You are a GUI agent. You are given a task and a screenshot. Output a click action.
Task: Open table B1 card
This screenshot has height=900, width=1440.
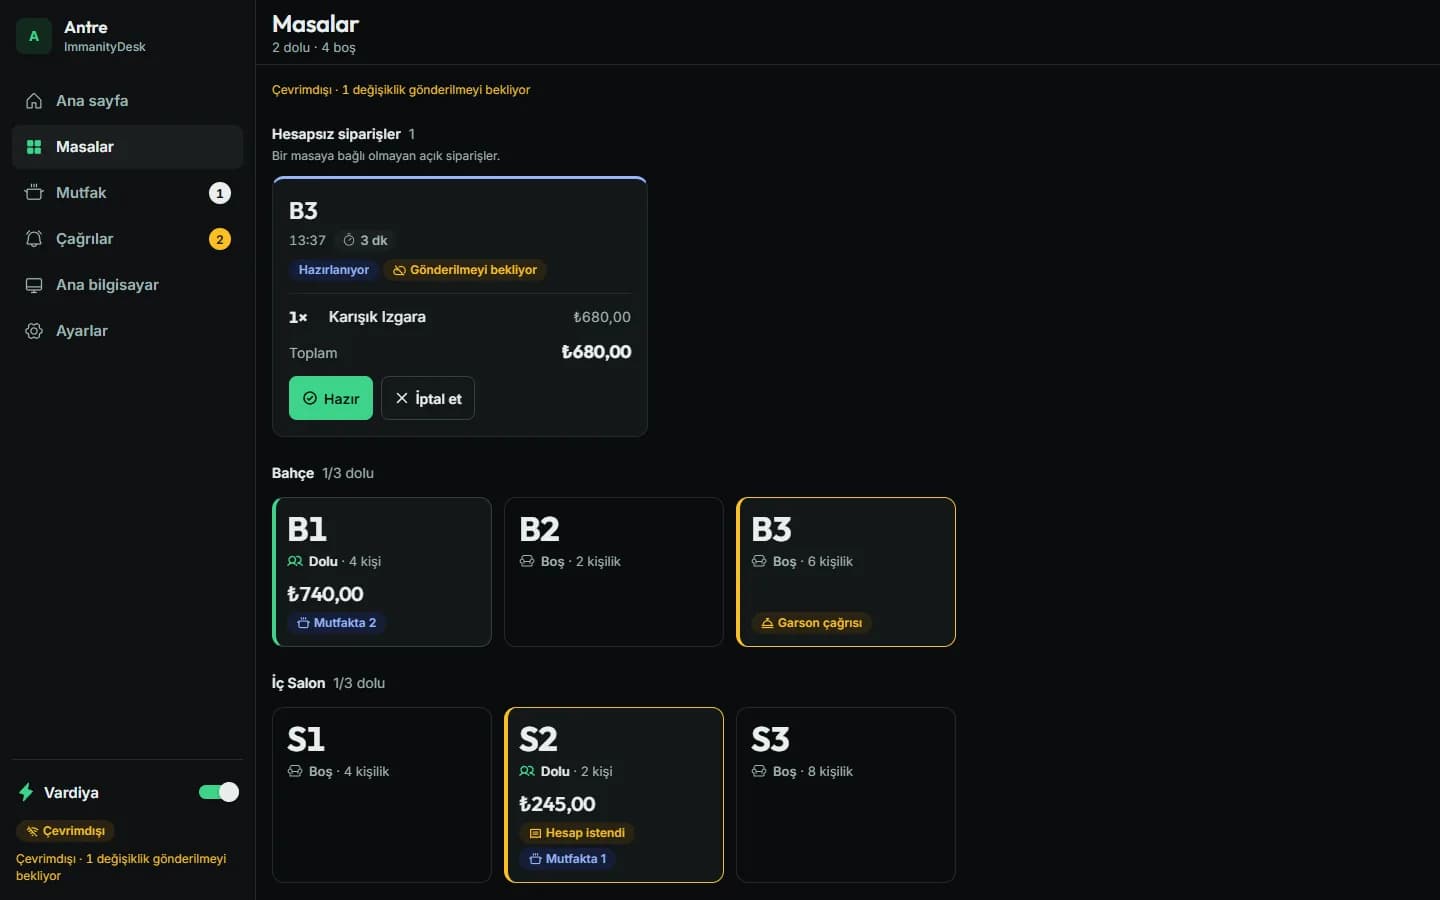pyautogui.click(x=382, y=572)
